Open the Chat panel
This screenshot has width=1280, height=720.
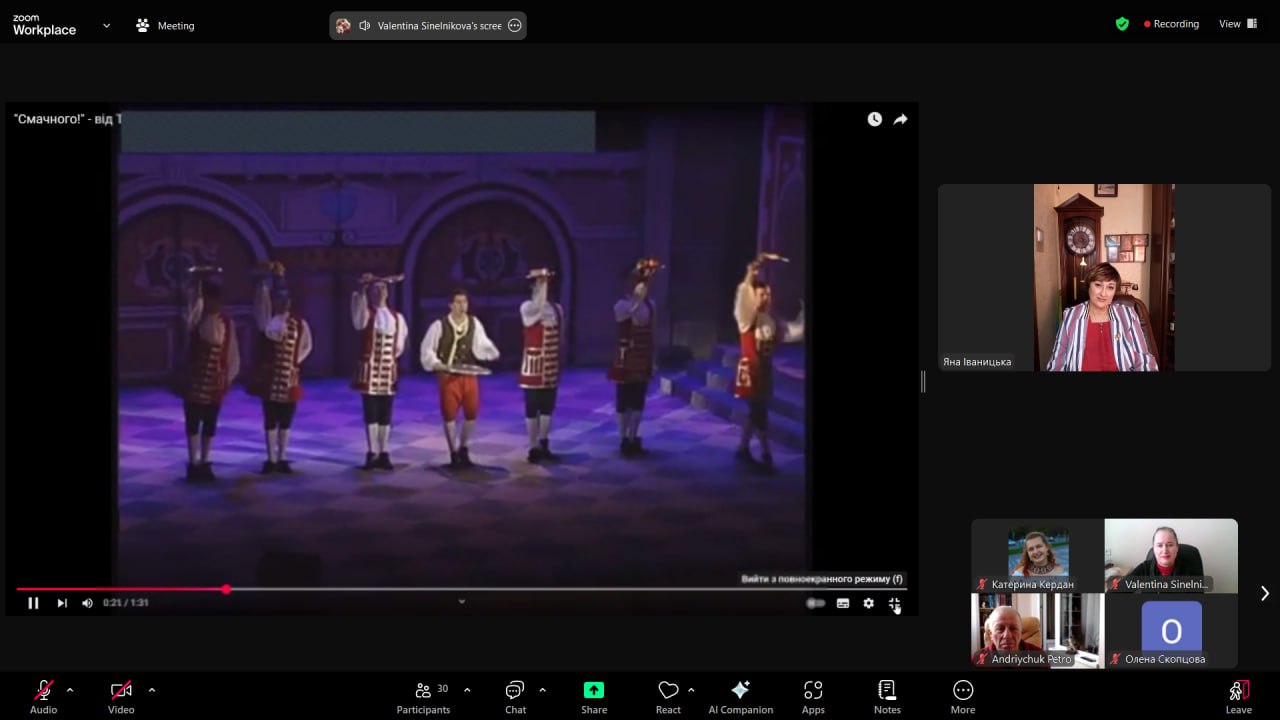point(515,696)
